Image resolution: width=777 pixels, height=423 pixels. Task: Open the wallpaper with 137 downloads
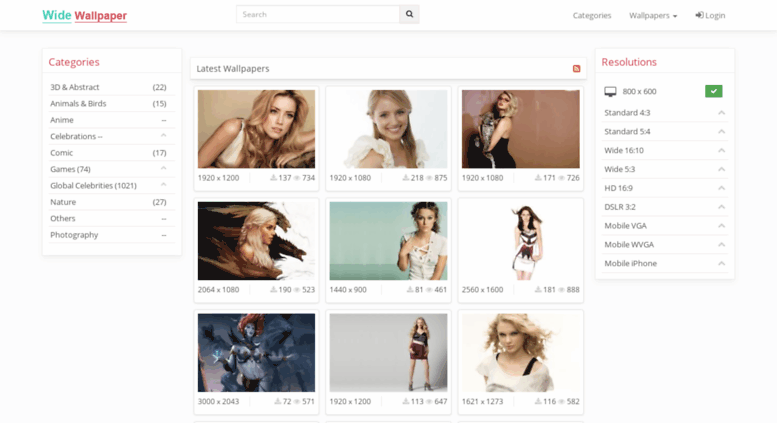[256, 129]
